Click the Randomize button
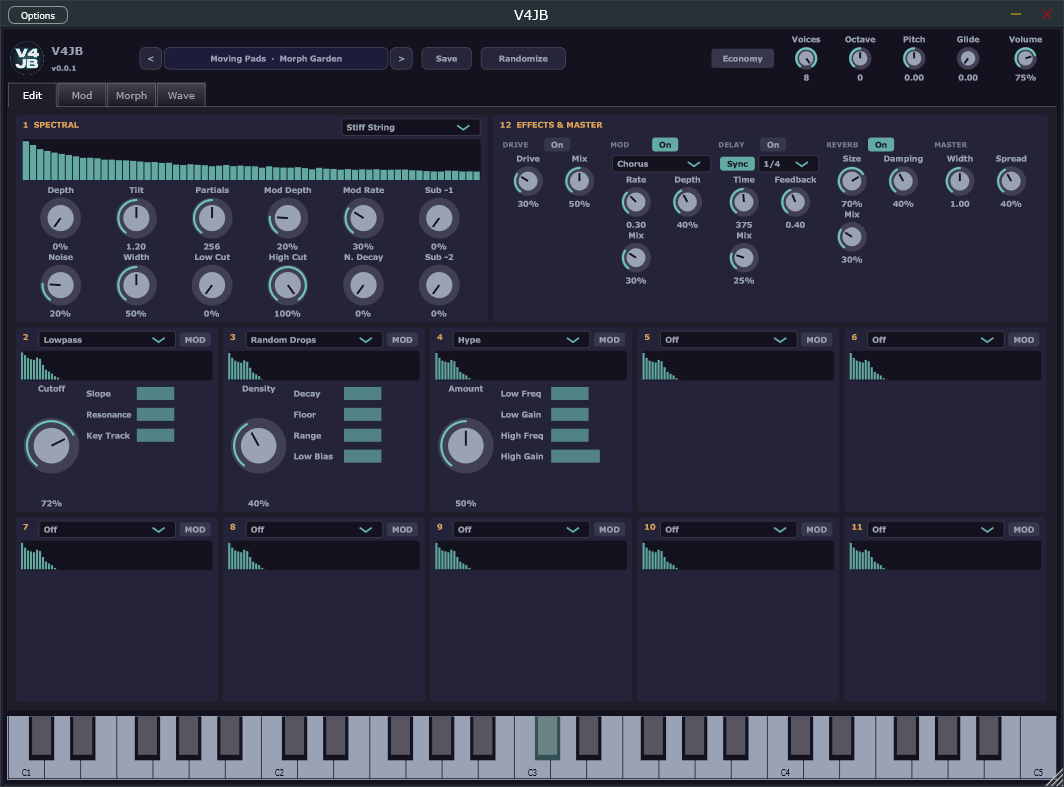The image size is (1064, 787). 522,58
